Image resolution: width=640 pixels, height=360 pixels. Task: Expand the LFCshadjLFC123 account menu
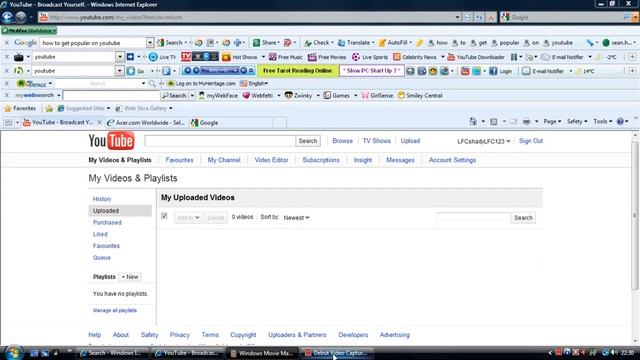(x=484, y=141)
